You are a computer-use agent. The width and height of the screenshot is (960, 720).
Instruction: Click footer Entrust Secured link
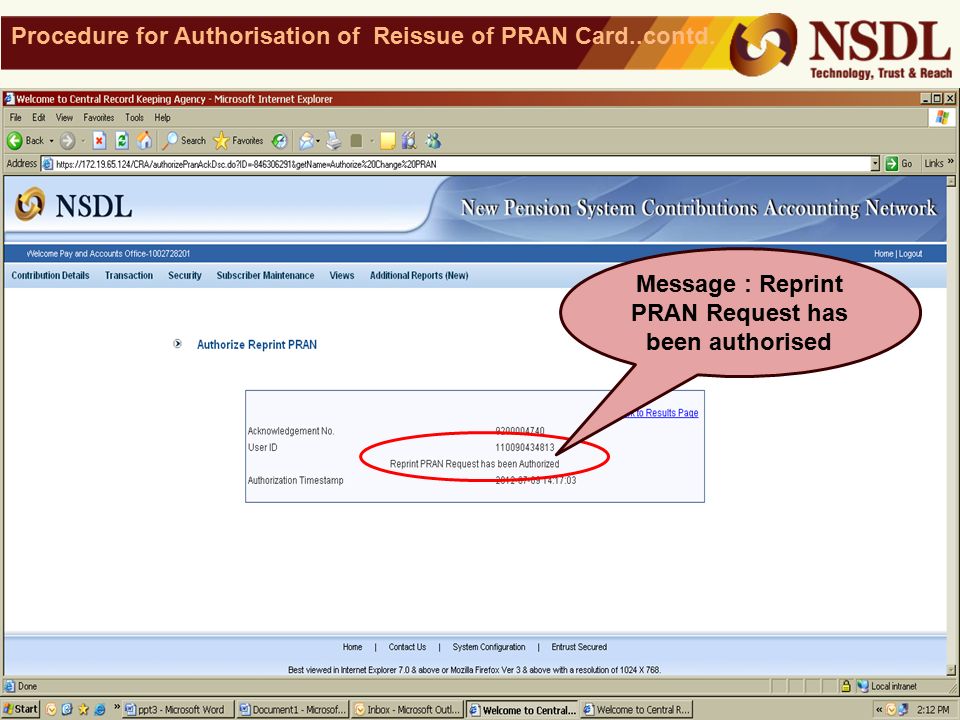[x=579, y=647]
